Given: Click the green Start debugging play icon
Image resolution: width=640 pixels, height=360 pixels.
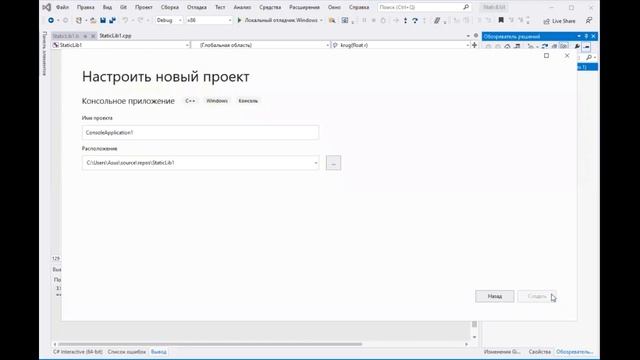Looking at the screenshot, I should tap(240, 20).
